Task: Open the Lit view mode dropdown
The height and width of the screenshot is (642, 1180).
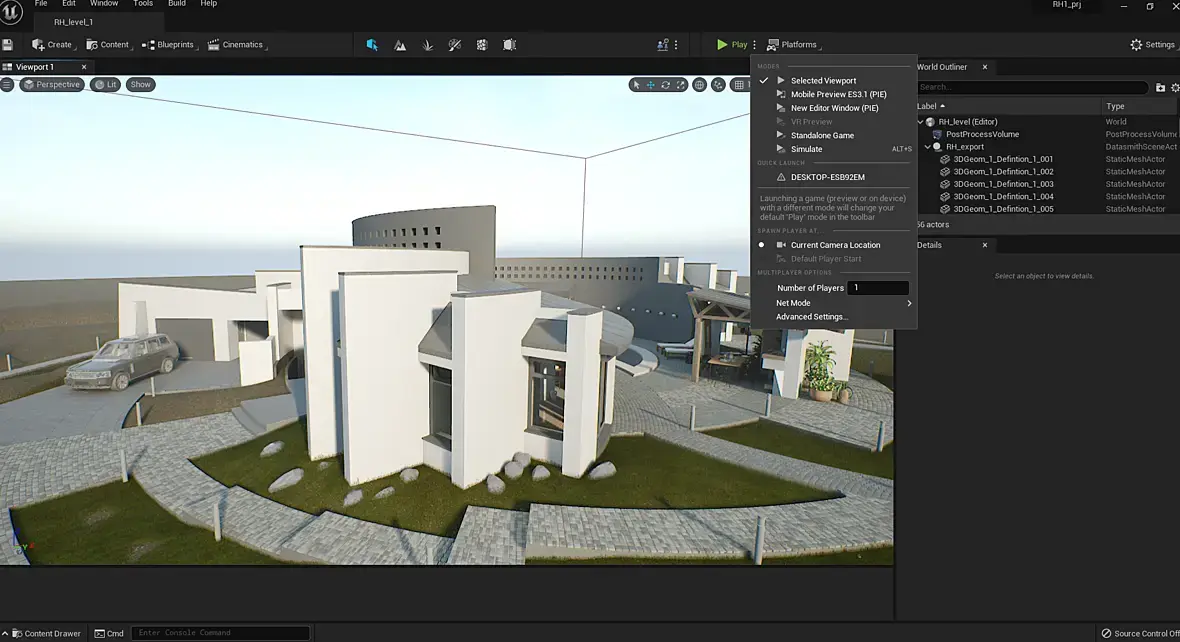Action: pos(105,84)
